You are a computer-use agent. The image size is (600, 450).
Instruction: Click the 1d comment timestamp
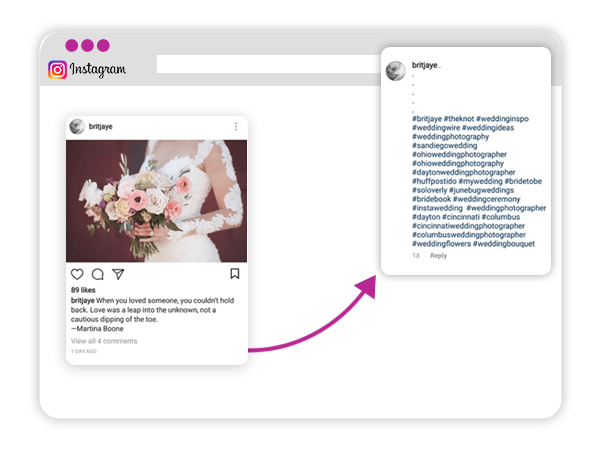click(416, 256)
